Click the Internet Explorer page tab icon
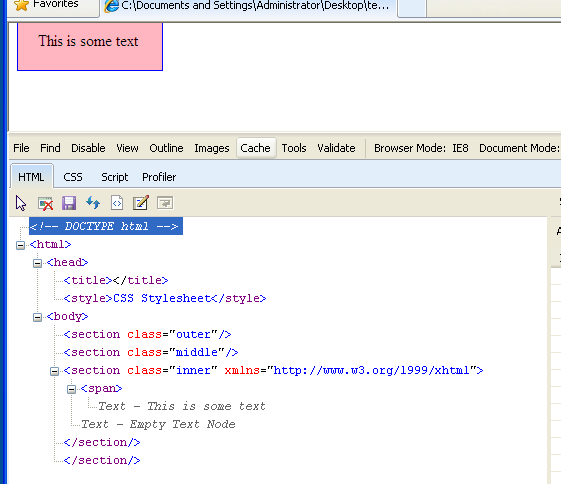 tap(112, 6)
